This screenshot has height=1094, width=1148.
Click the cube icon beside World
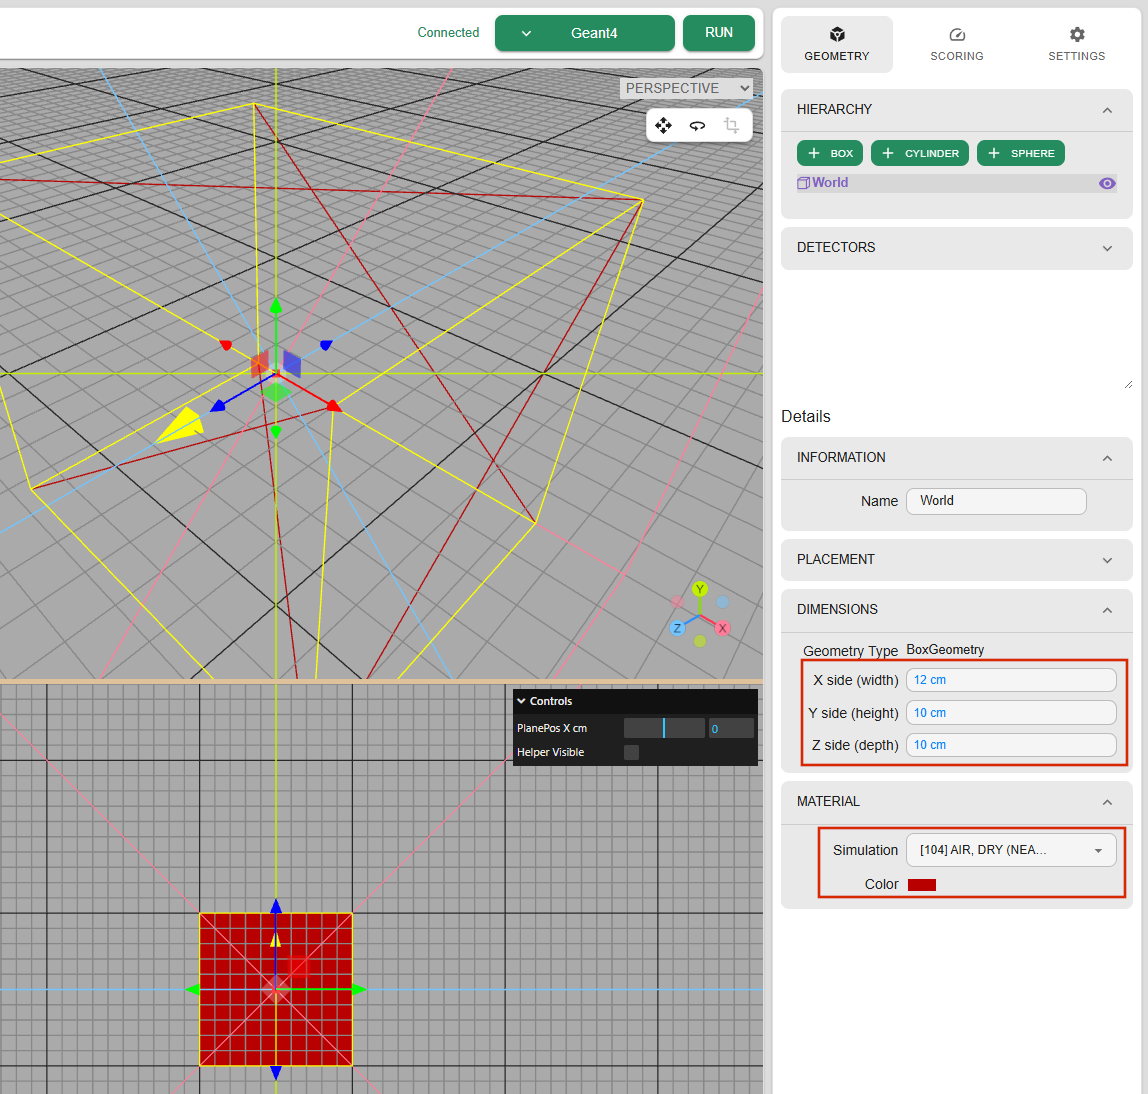coord(803,183)
